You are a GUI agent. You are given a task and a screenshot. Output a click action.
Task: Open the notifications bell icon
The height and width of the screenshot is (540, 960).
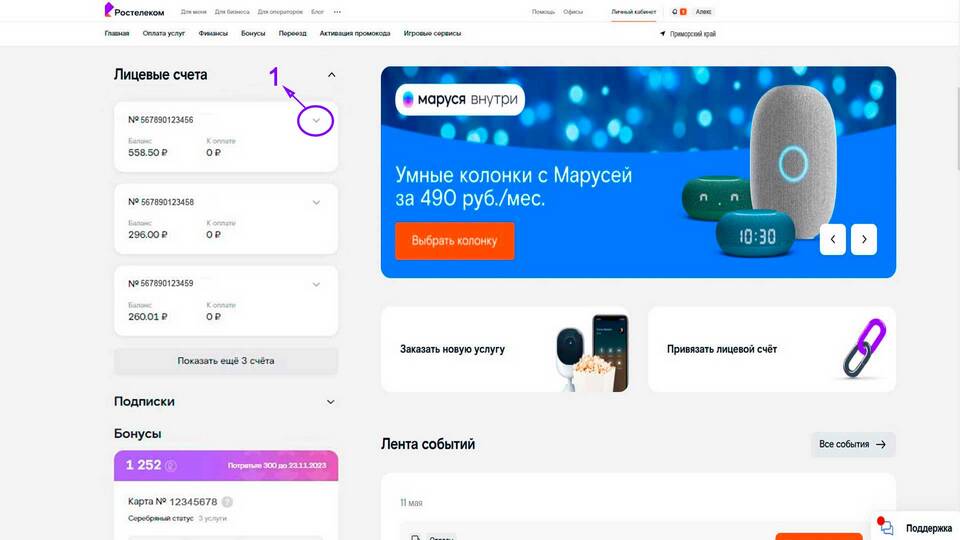(x=675, y=12)
